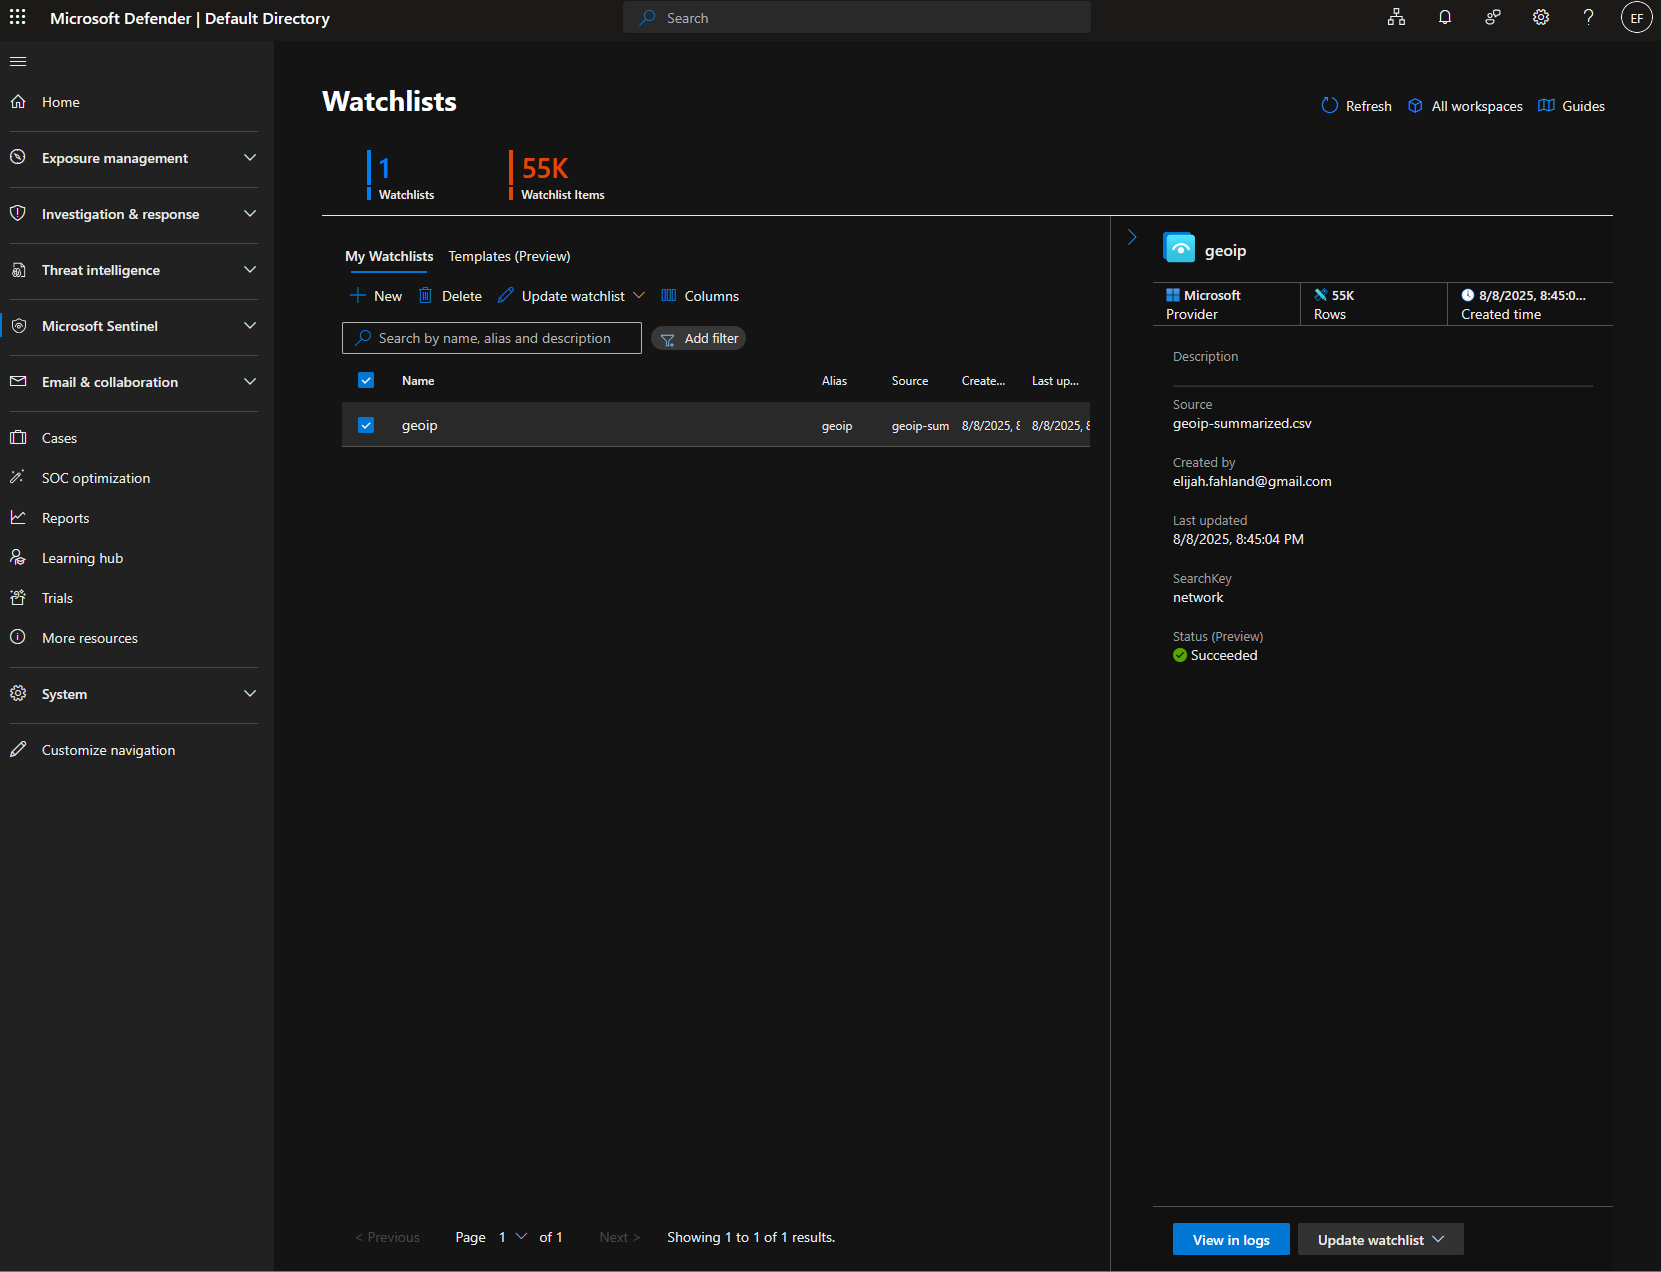Expand Microsoft Sentinel section
This screenshot has height=1272, width=1661.
click(250, 326)
